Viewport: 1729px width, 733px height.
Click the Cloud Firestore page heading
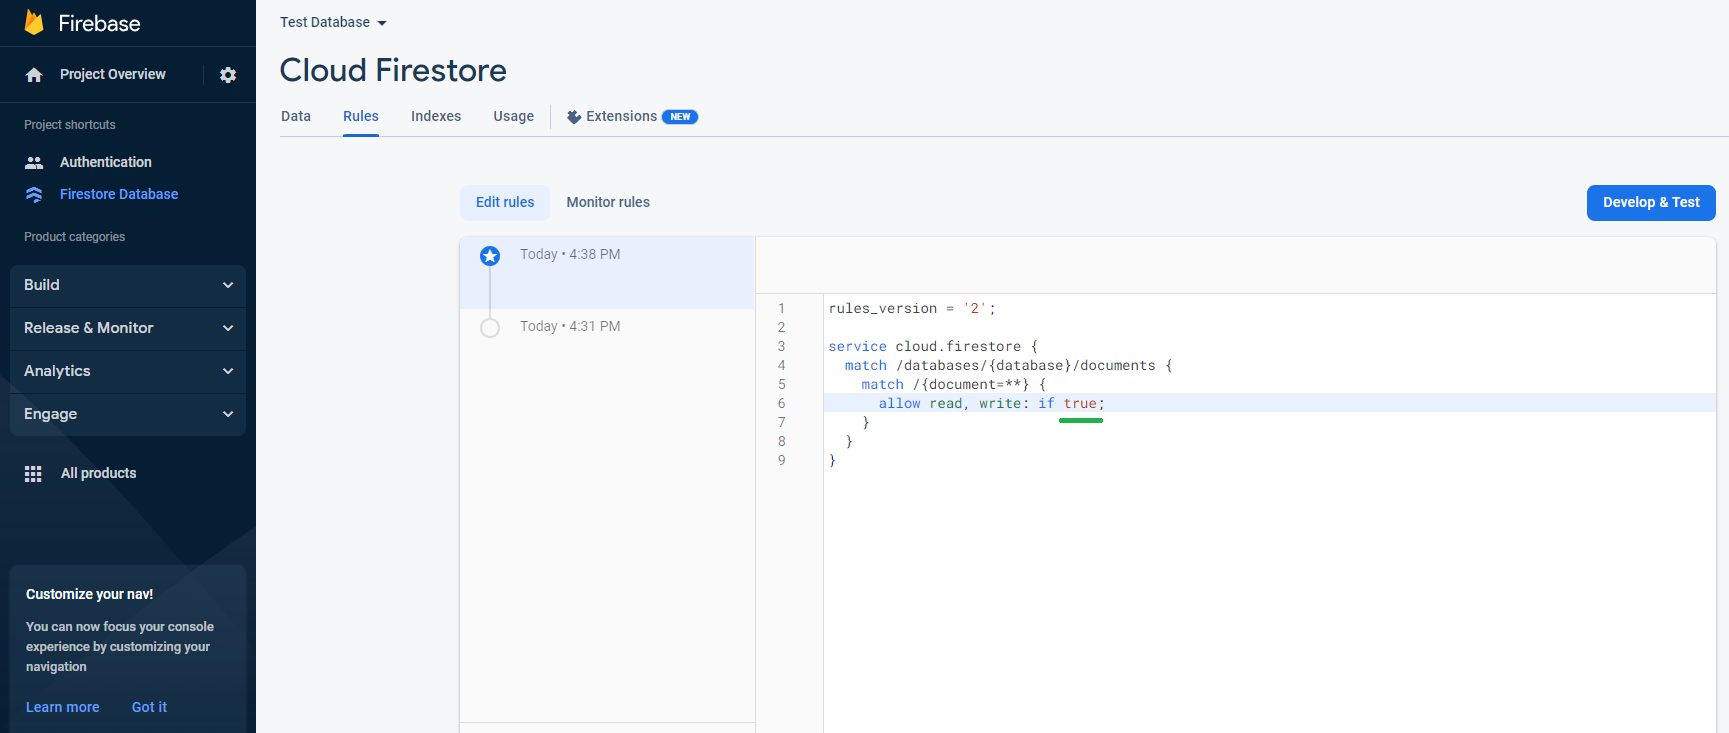[393, 70]
